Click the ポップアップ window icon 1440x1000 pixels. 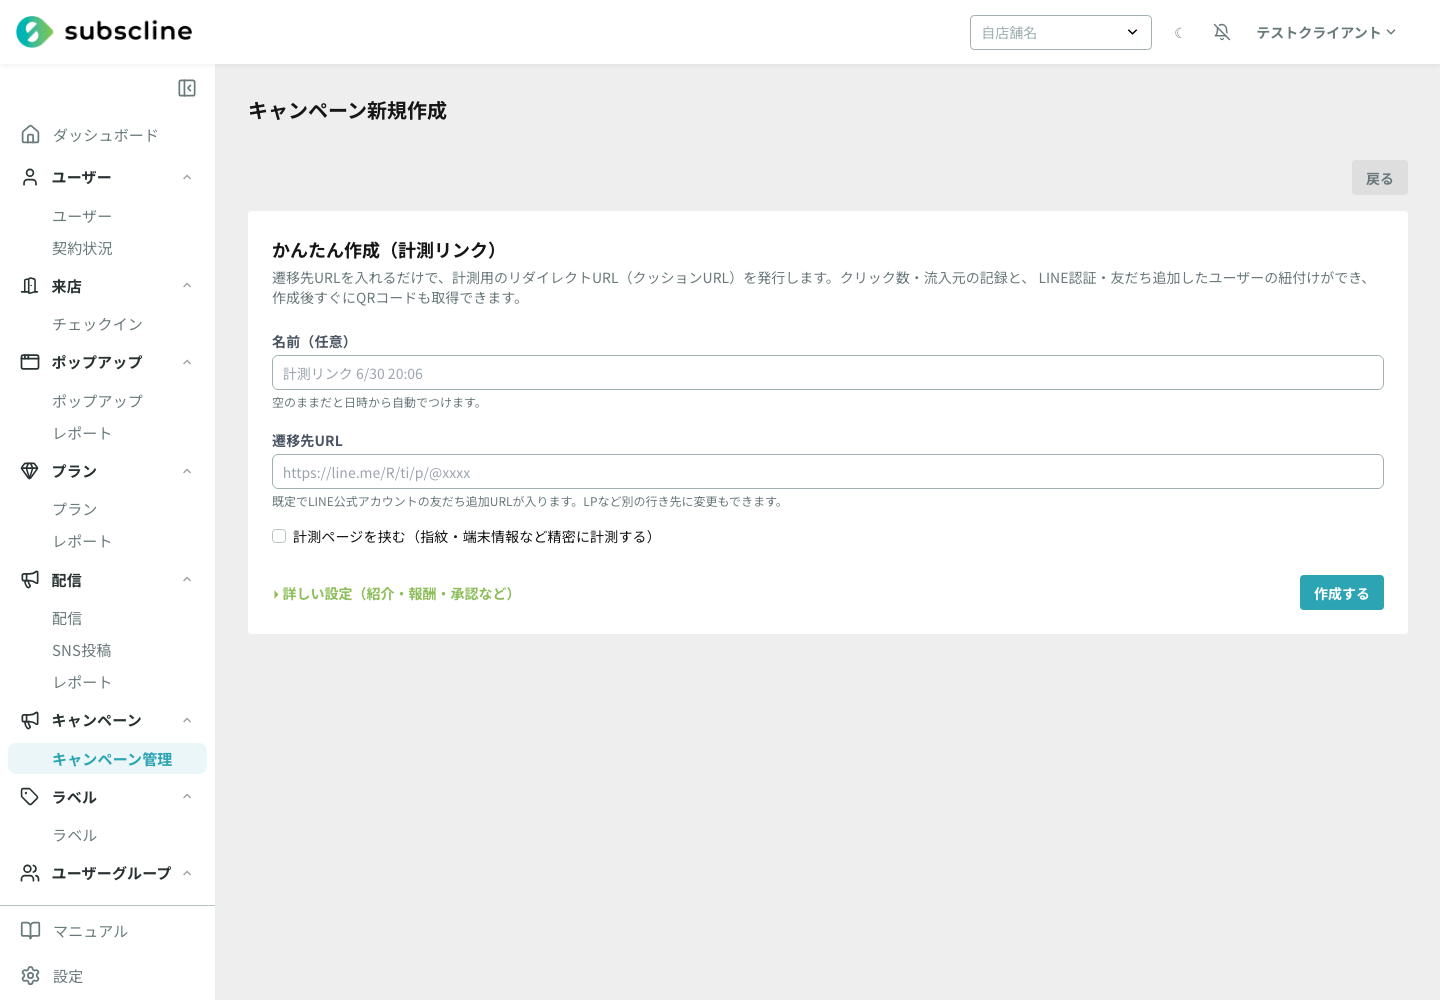(31, 362)
